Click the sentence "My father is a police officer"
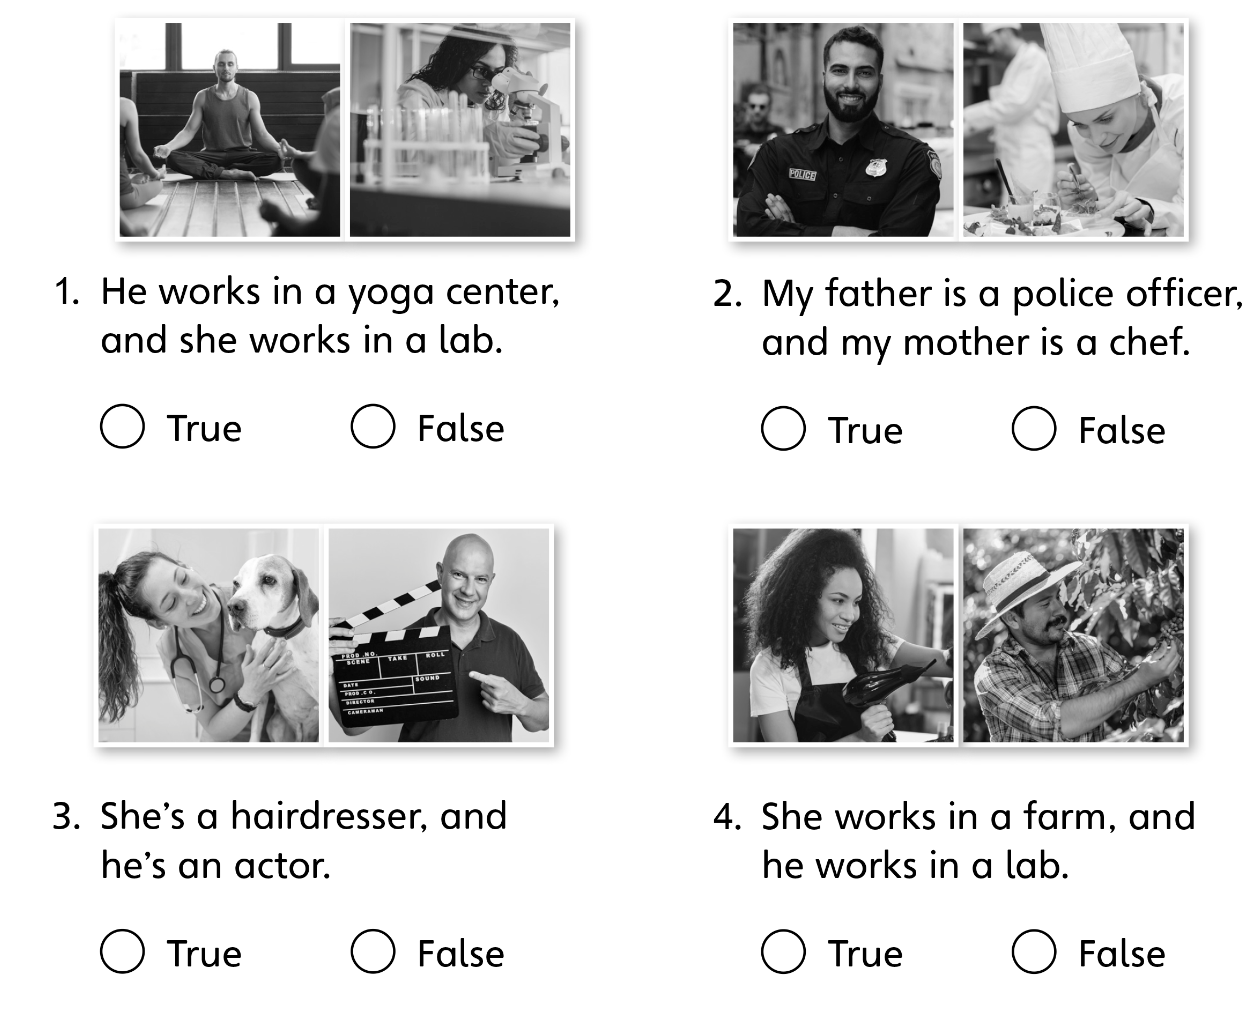The width and height of the screenshot is (1260, 1010). tap(1002, 294)
